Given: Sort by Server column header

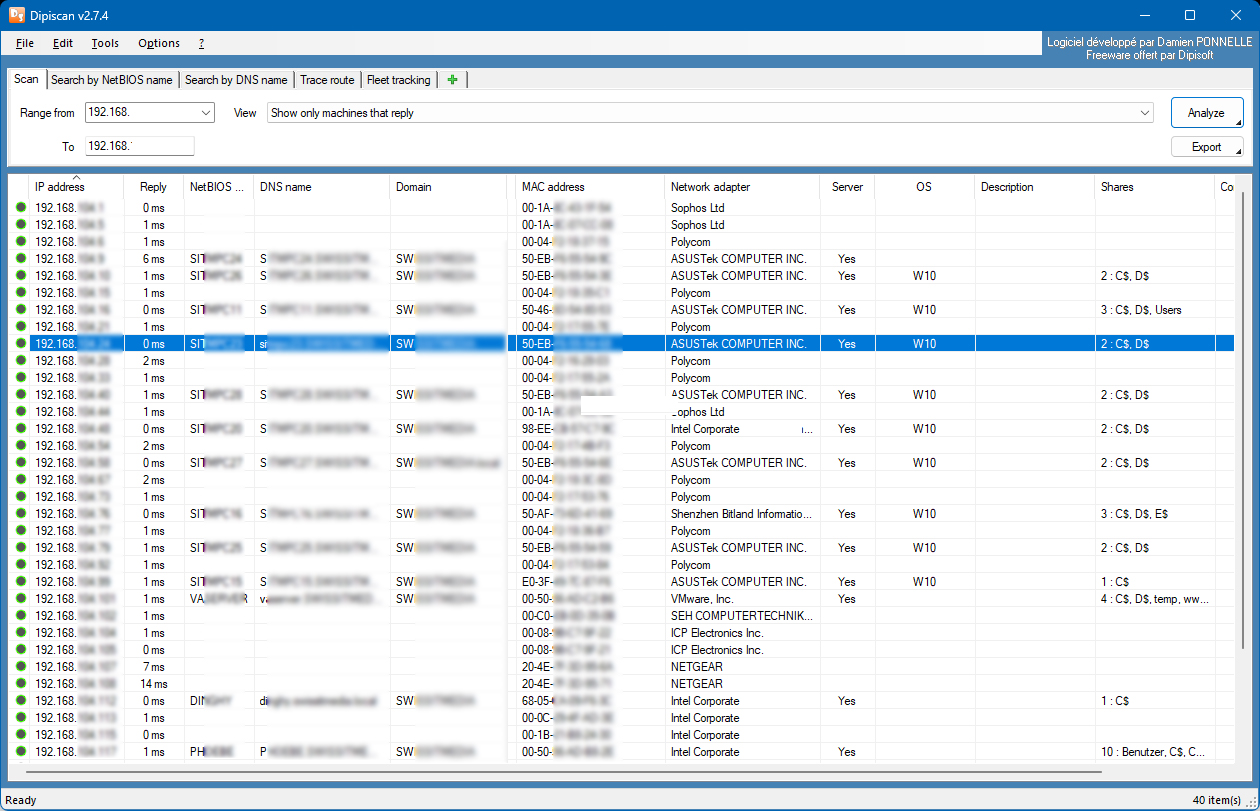Looking at the screenshot, I should coord(847,187).
